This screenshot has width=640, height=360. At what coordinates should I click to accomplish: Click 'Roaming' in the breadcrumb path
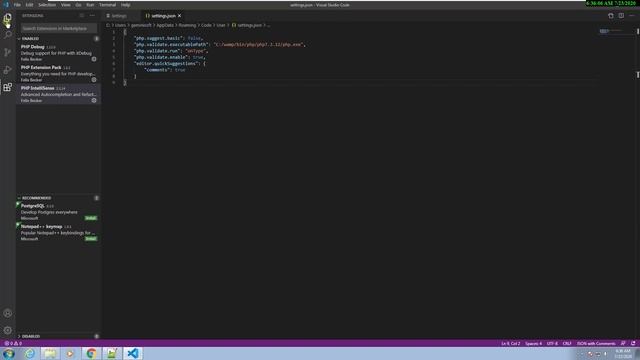(x=187, y=25)
